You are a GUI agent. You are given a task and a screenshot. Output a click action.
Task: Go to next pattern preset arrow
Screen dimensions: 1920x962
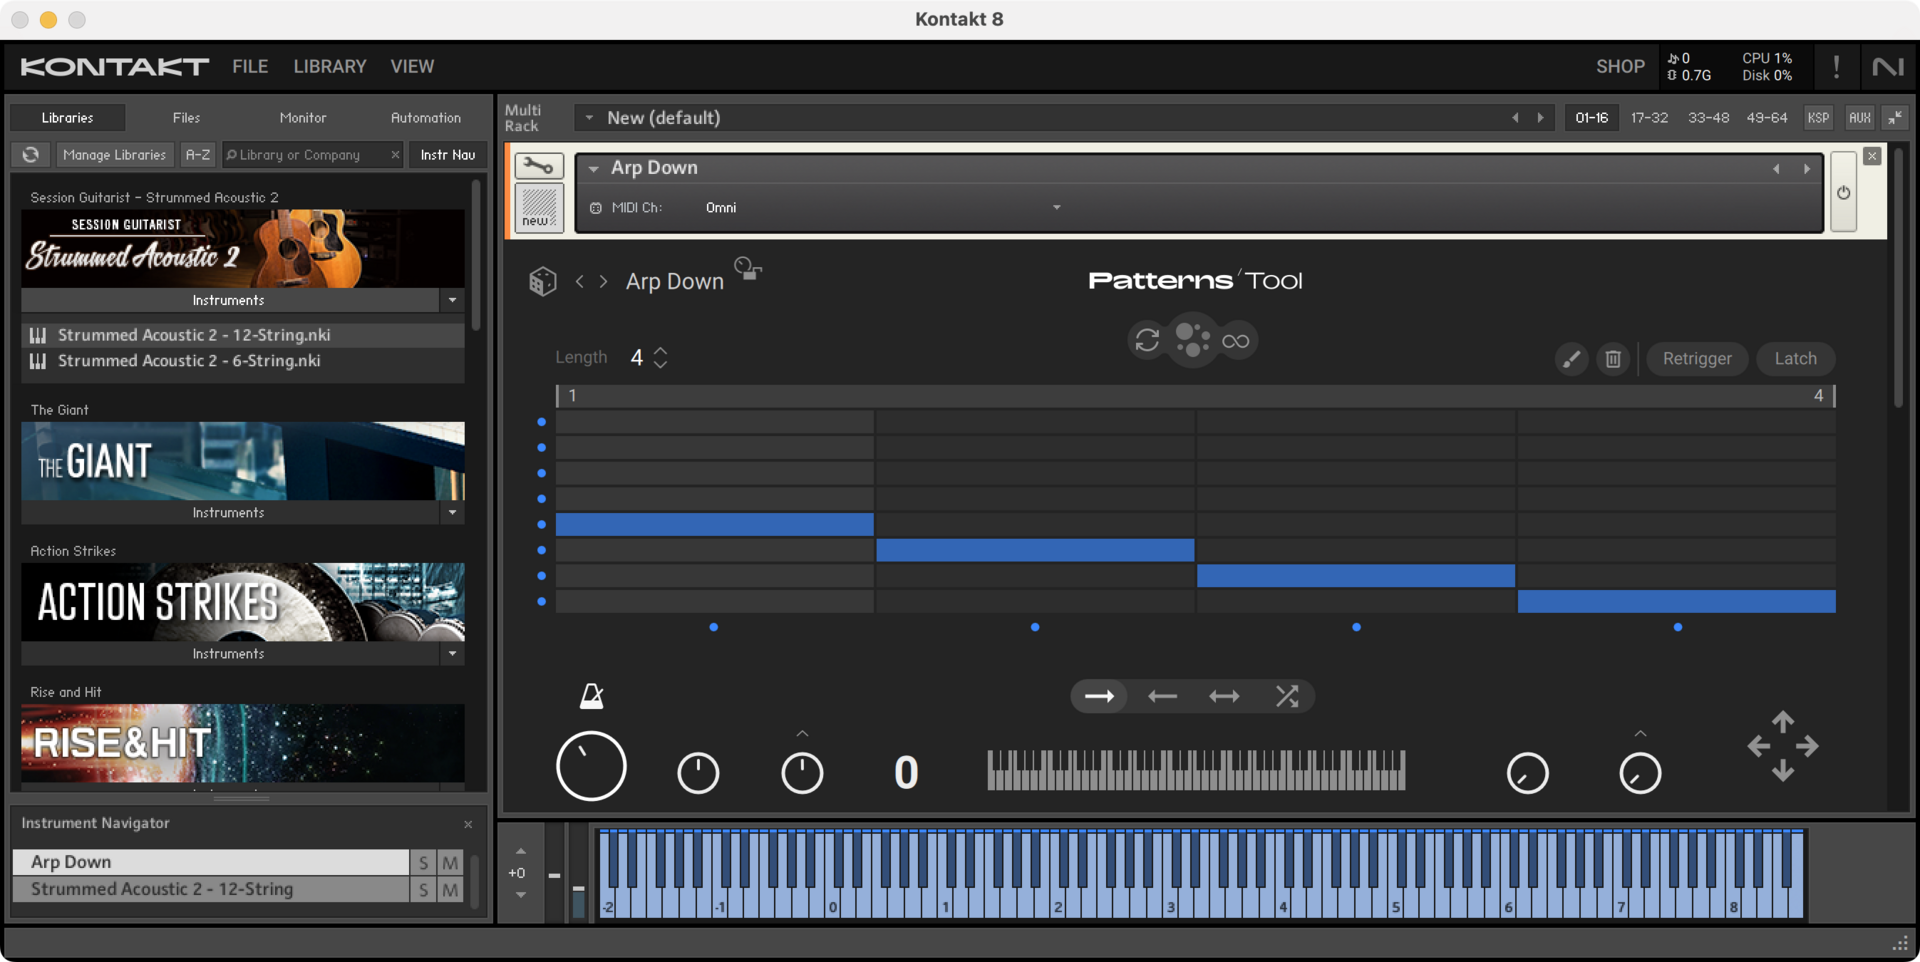click(x=603, y=282)
